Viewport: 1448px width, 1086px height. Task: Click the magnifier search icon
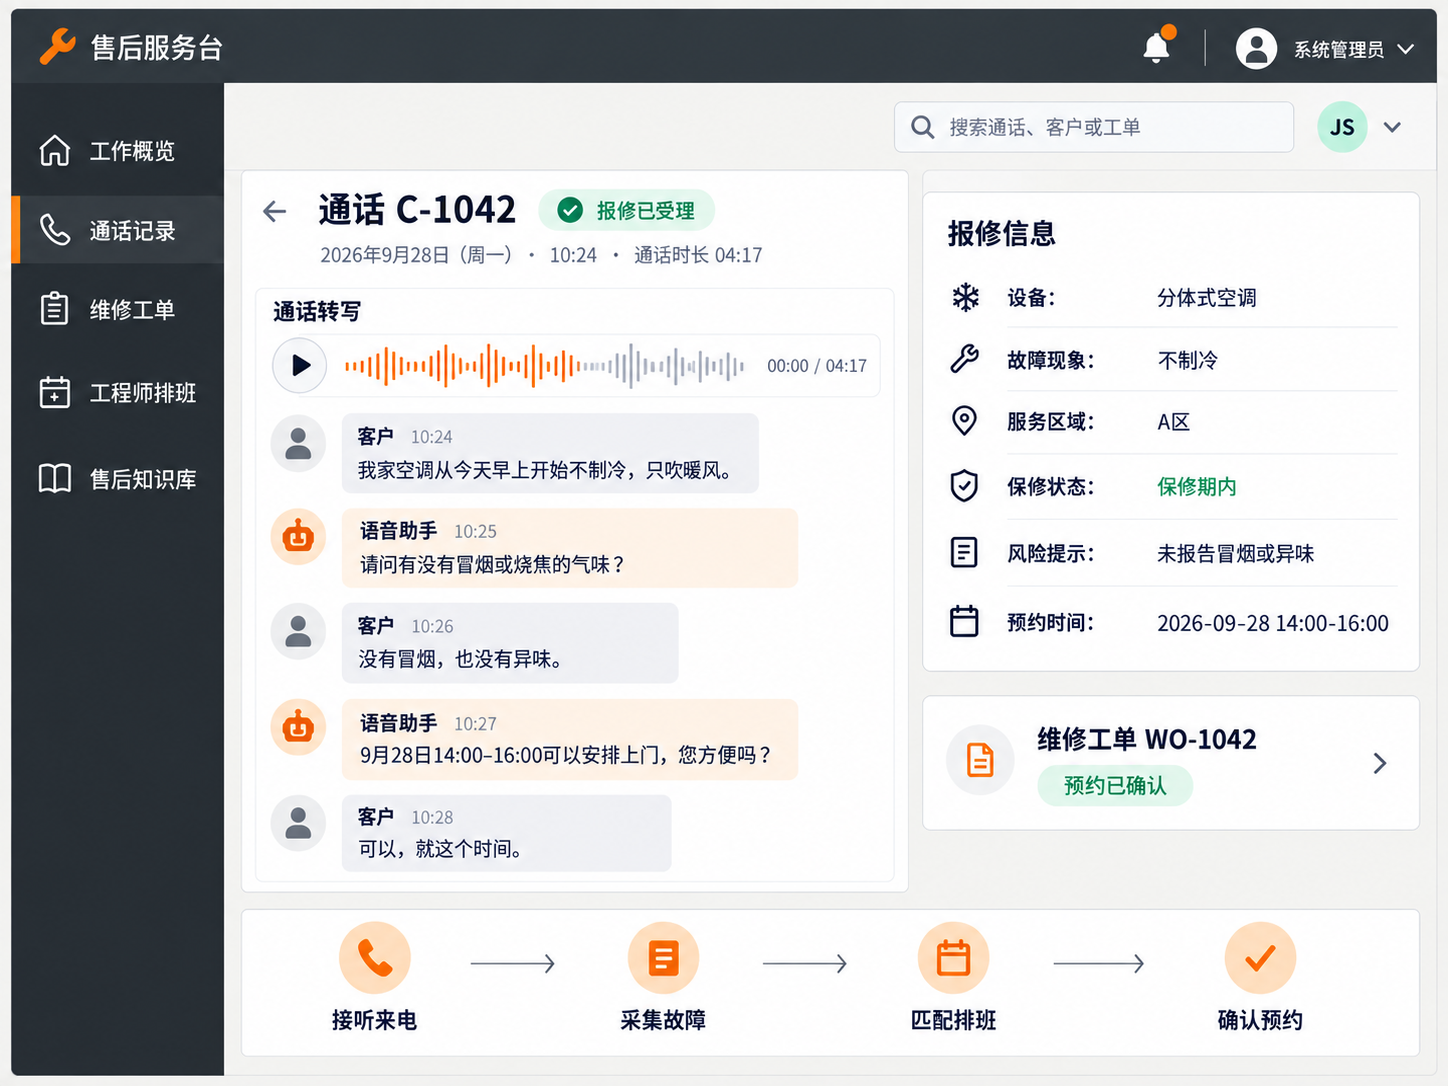coord(923,127)
